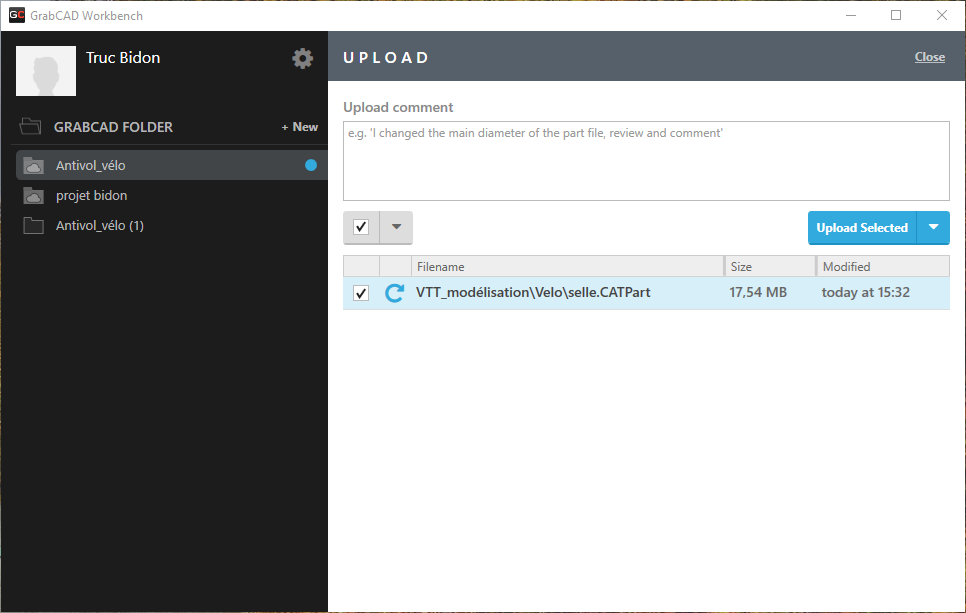Open settings with the gear icon
The height and width of the screenshot is (613, 966).
point(302,59)
